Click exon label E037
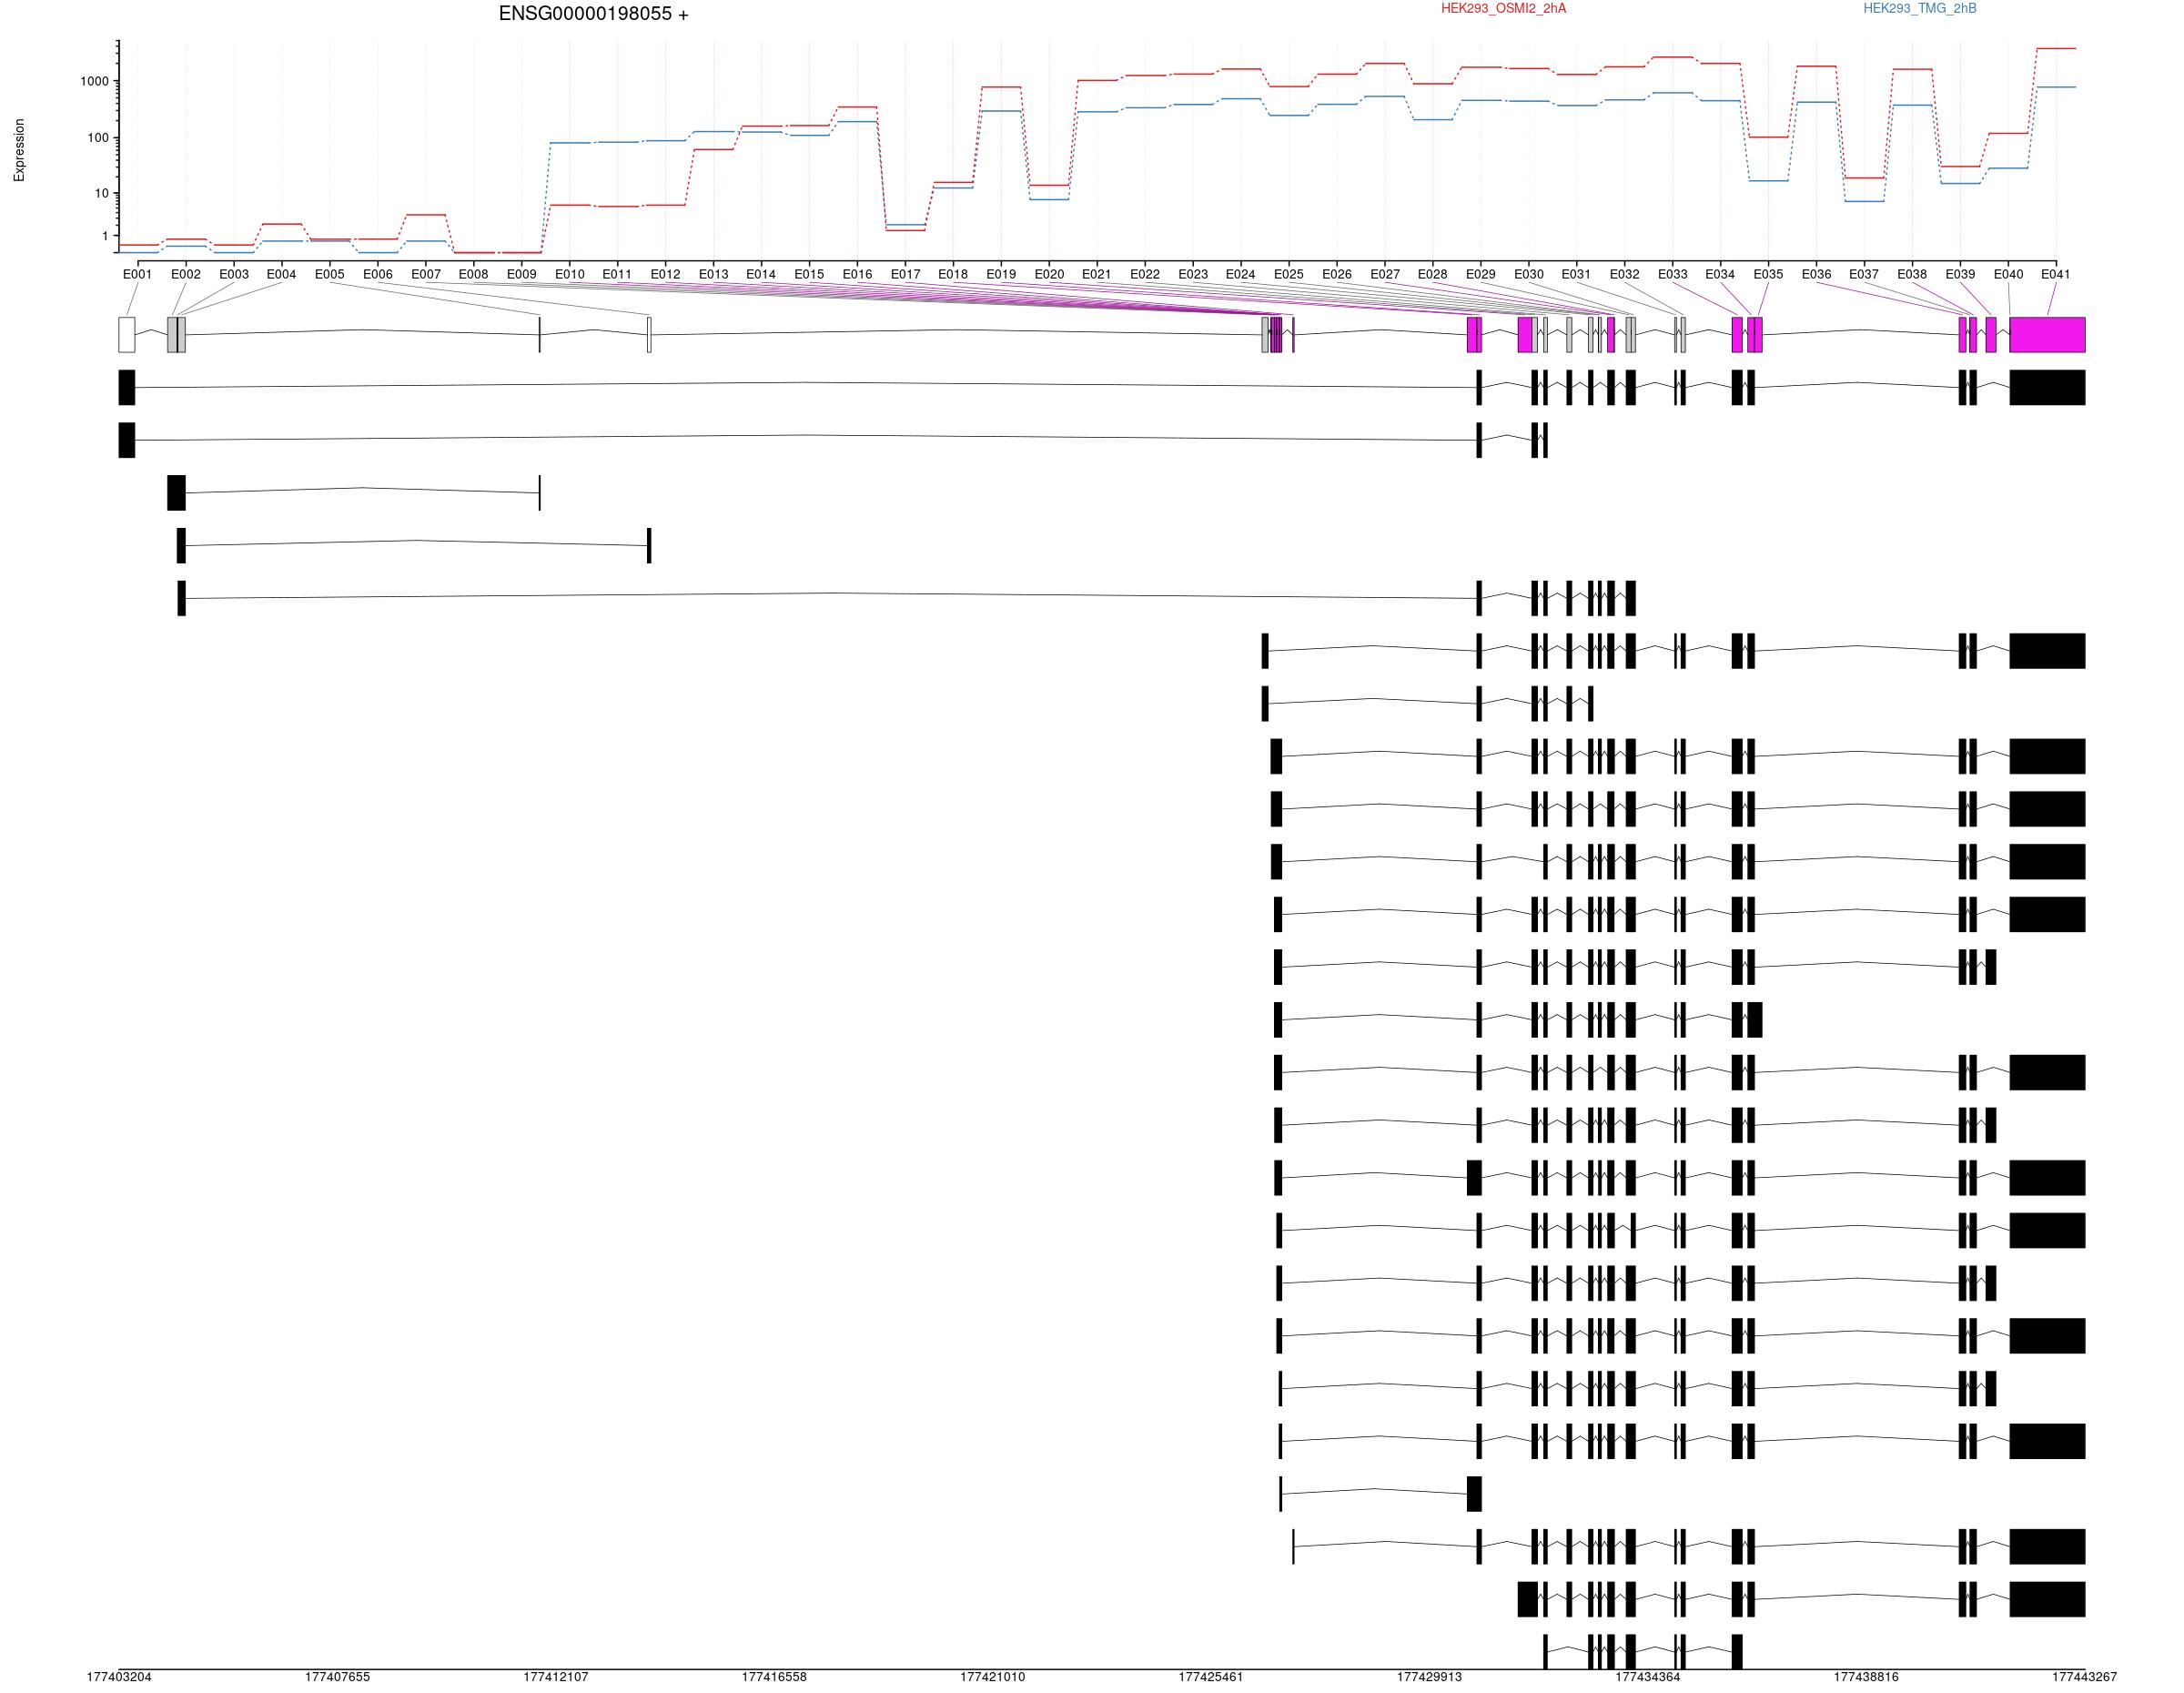 [x=1864, y=274]
